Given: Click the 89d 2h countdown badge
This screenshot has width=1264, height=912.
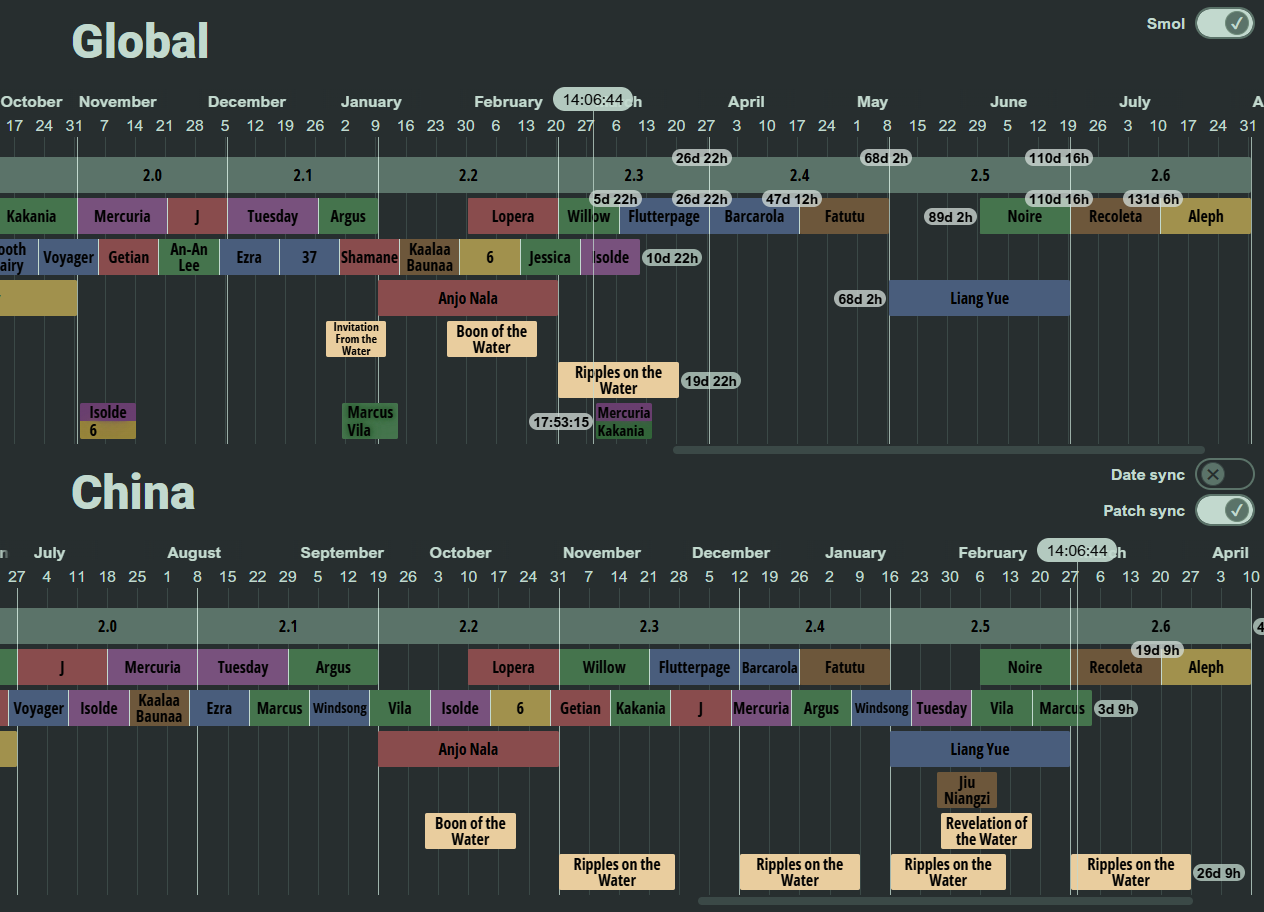Looking at the screenshot, I should [x=950, y=217].
